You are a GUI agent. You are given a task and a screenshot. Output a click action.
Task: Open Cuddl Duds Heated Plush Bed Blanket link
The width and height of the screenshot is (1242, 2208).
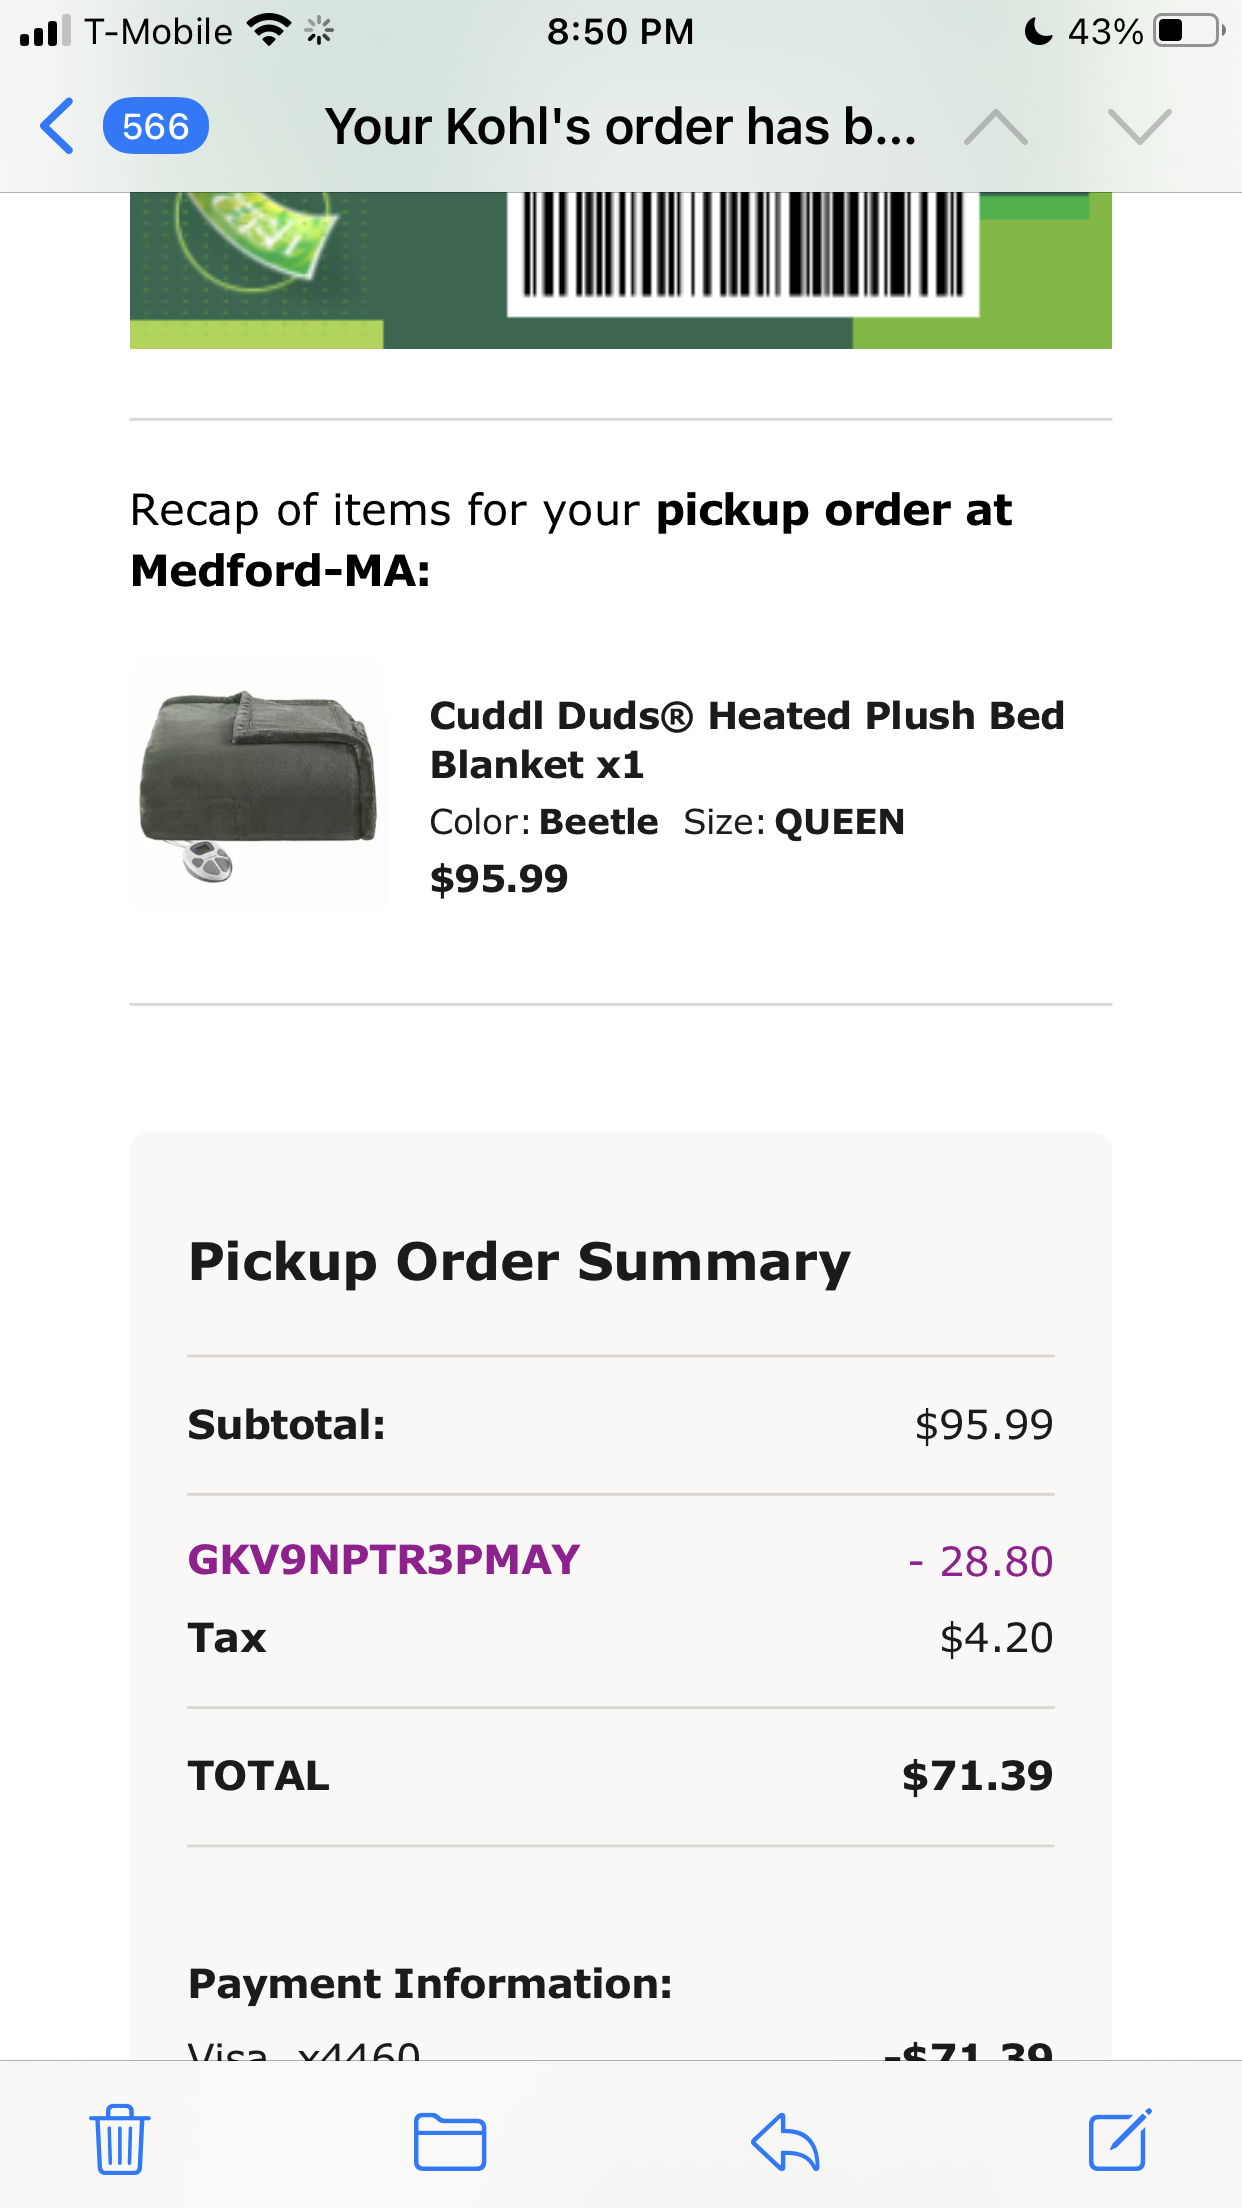(747, 740)
